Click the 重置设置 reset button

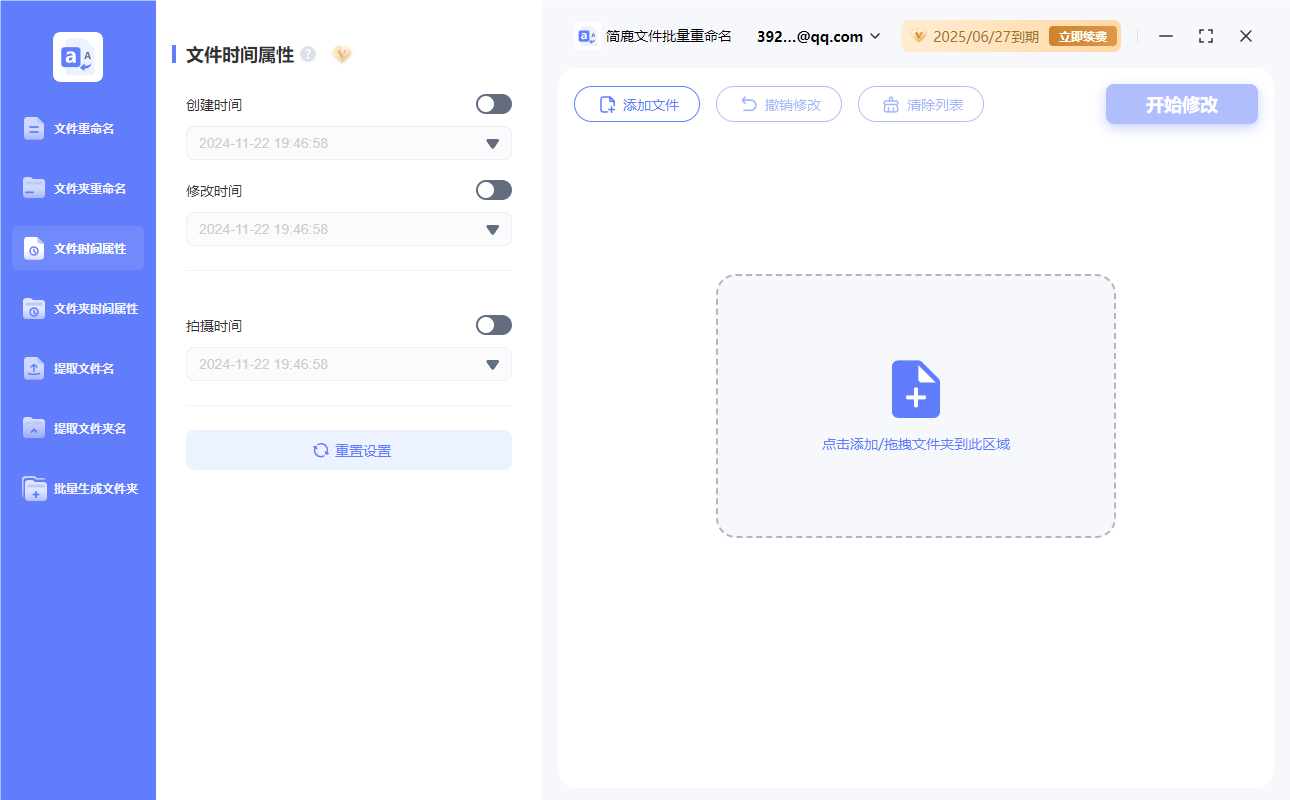(x=348, y=450)
